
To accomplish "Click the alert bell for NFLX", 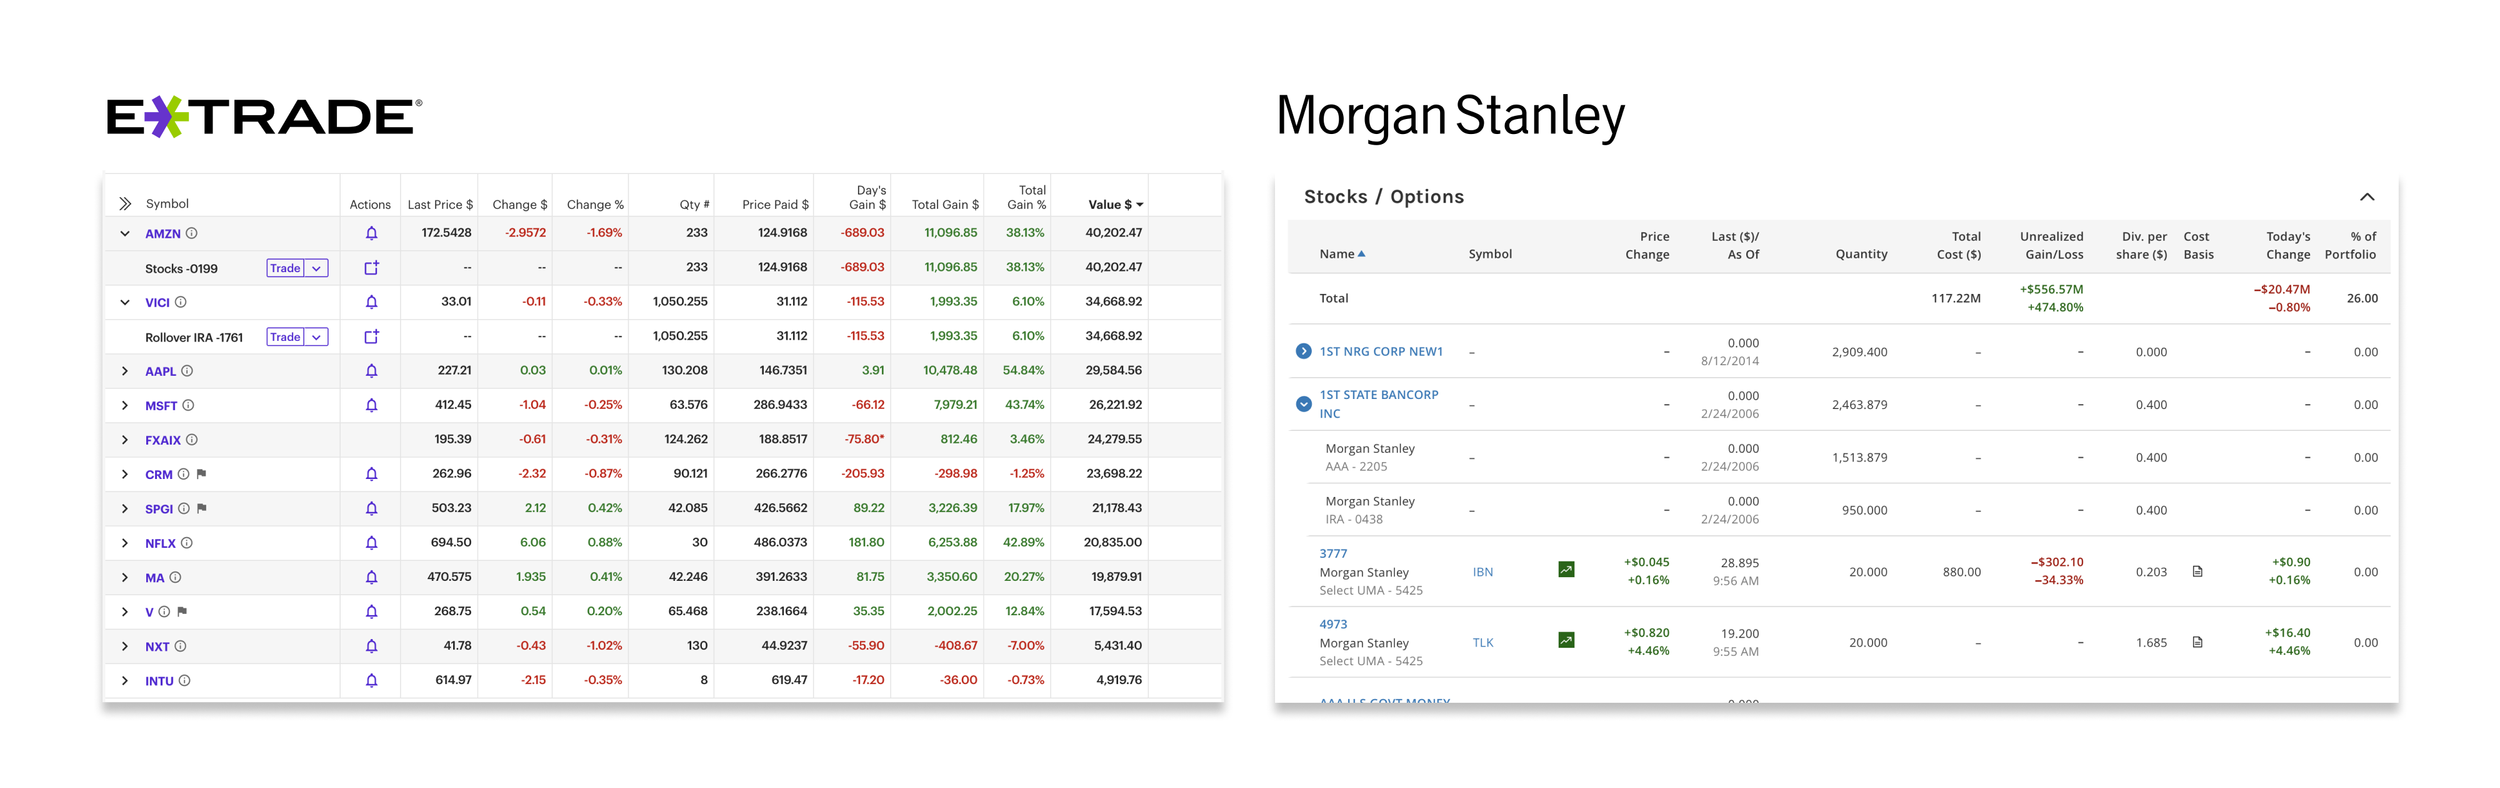I will coord(371,543).
